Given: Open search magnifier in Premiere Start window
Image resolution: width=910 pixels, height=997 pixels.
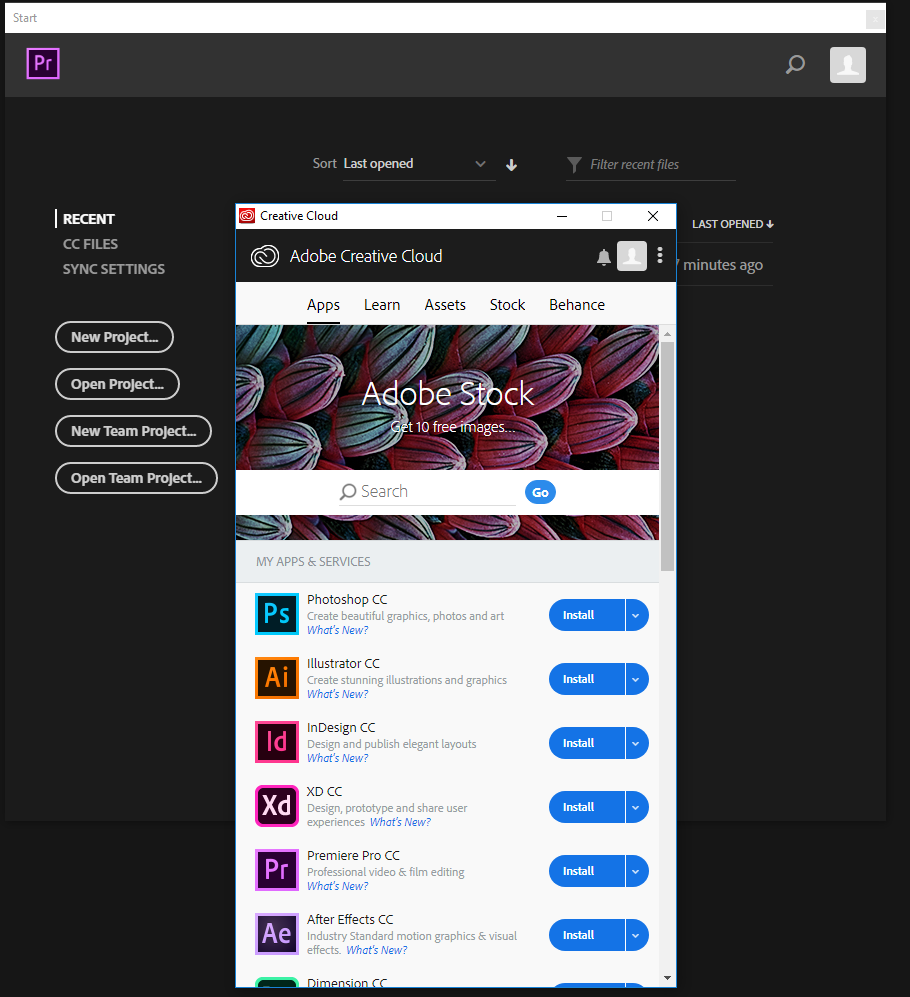Looking at the screenshot, I should 795,64.
